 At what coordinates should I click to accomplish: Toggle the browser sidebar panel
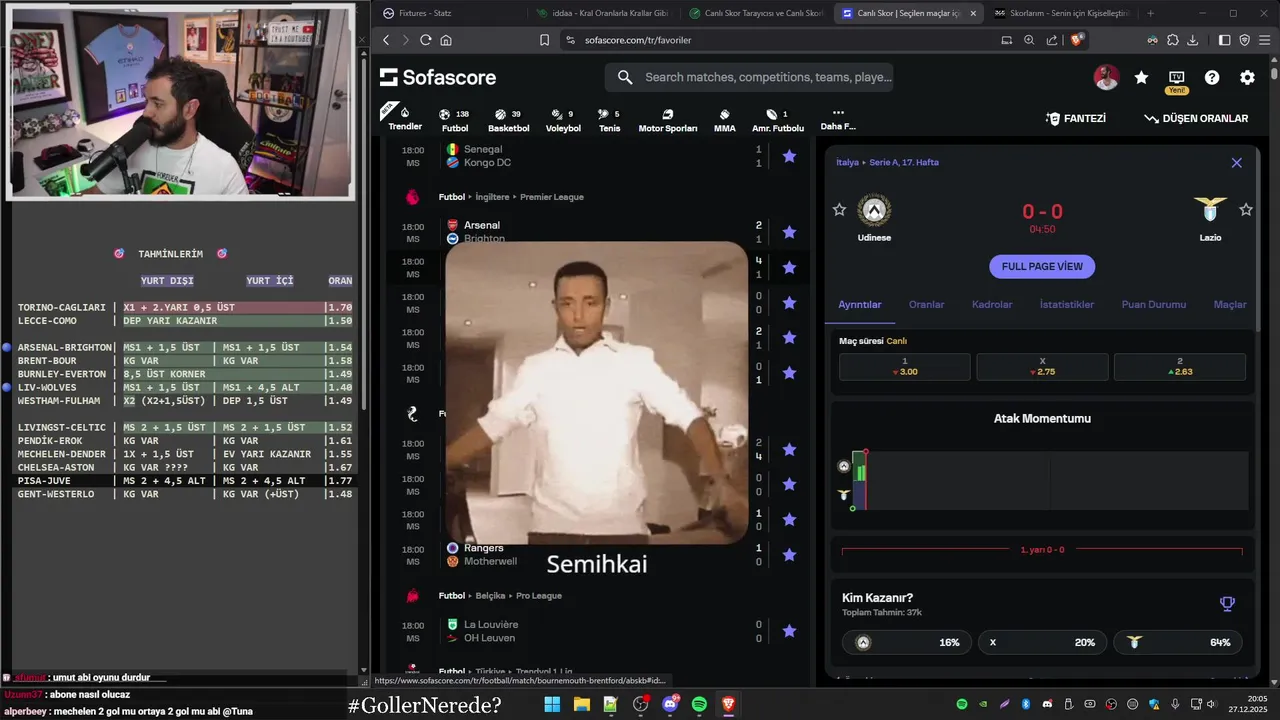click(x=1225, y=40)
